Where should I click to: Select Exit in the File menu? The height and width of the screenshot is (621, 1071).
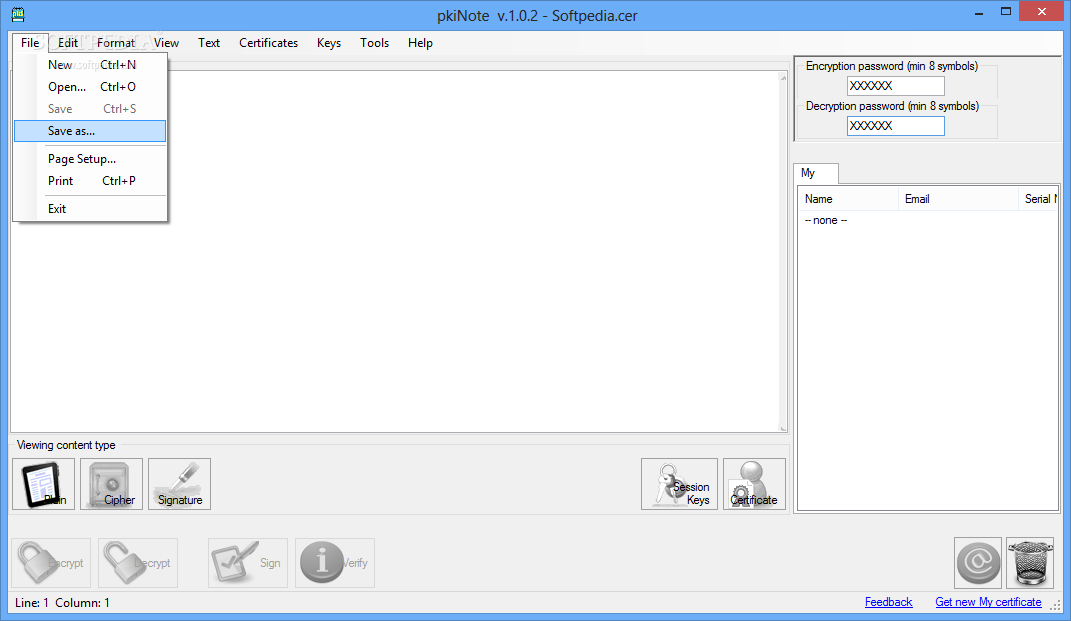90,208
